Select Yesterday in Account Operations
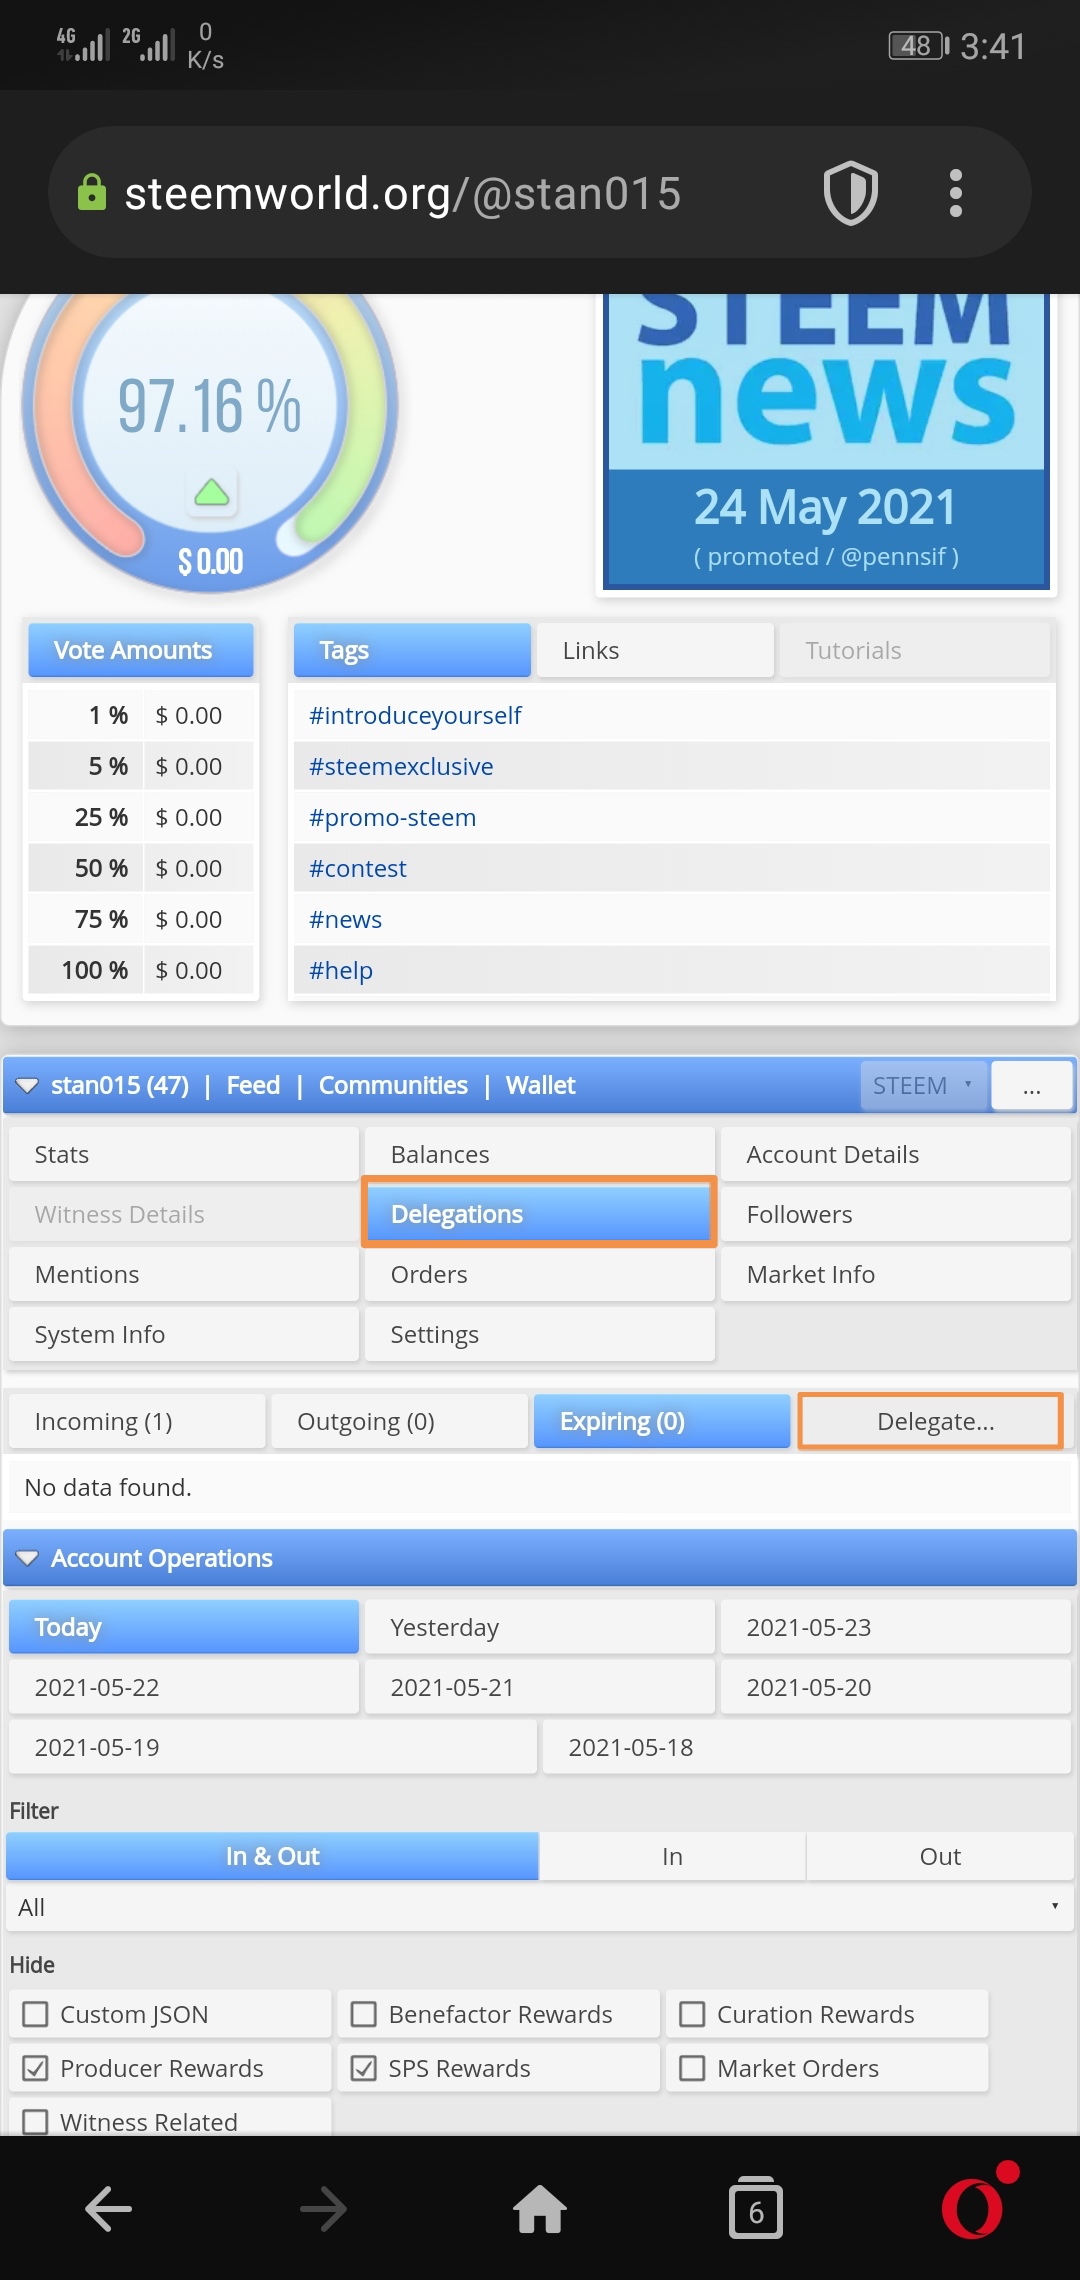1080x2280 pixels. [x=540, y=1627]
